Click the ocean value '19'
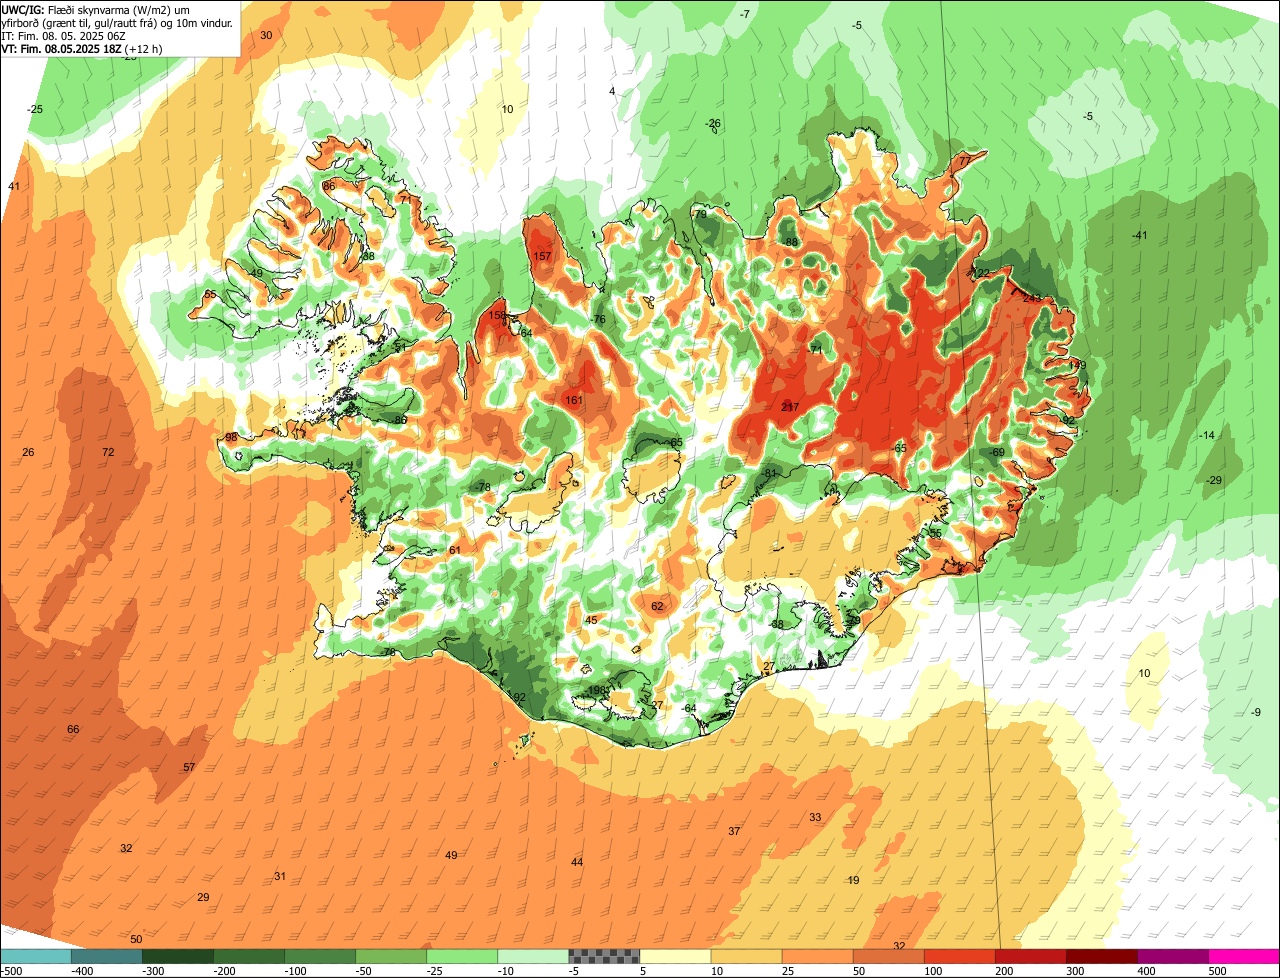Image resolution: width=1280 pixels, height=978 pixels. click(x=853, y=881)
